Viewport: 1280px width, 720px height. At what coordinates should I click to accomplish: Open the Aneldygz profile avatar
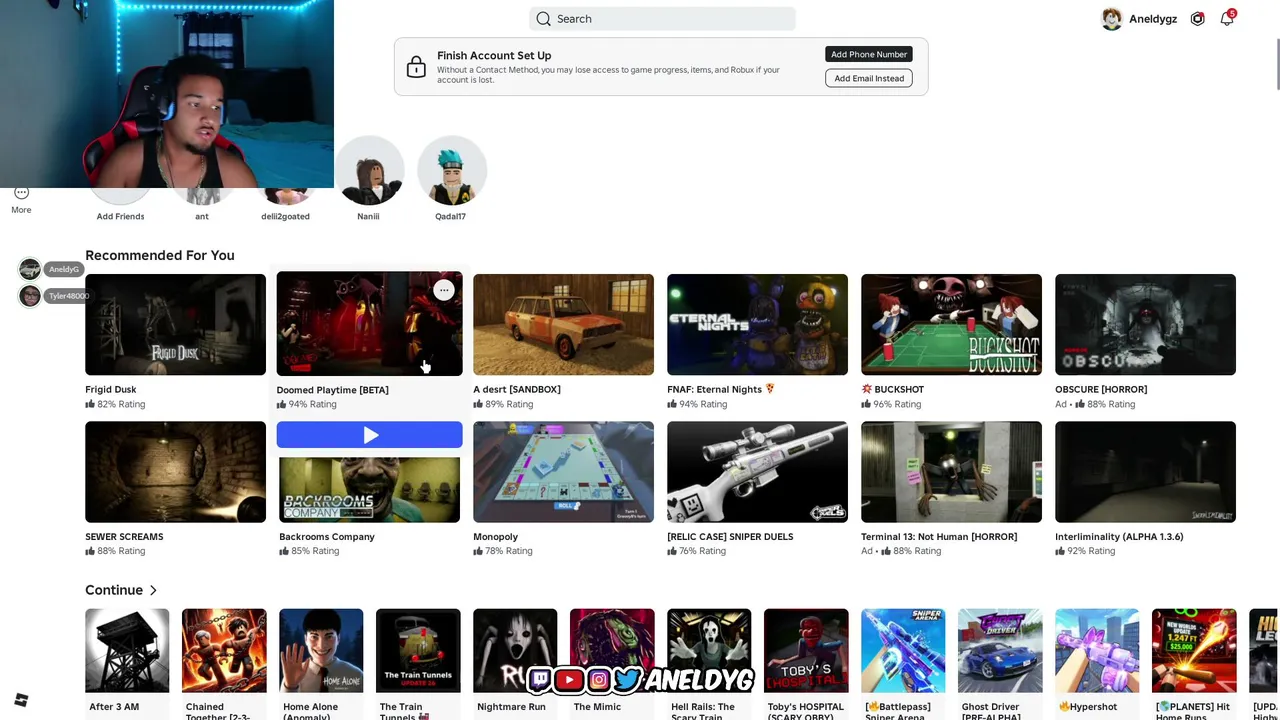click(x=1111, y=19)
